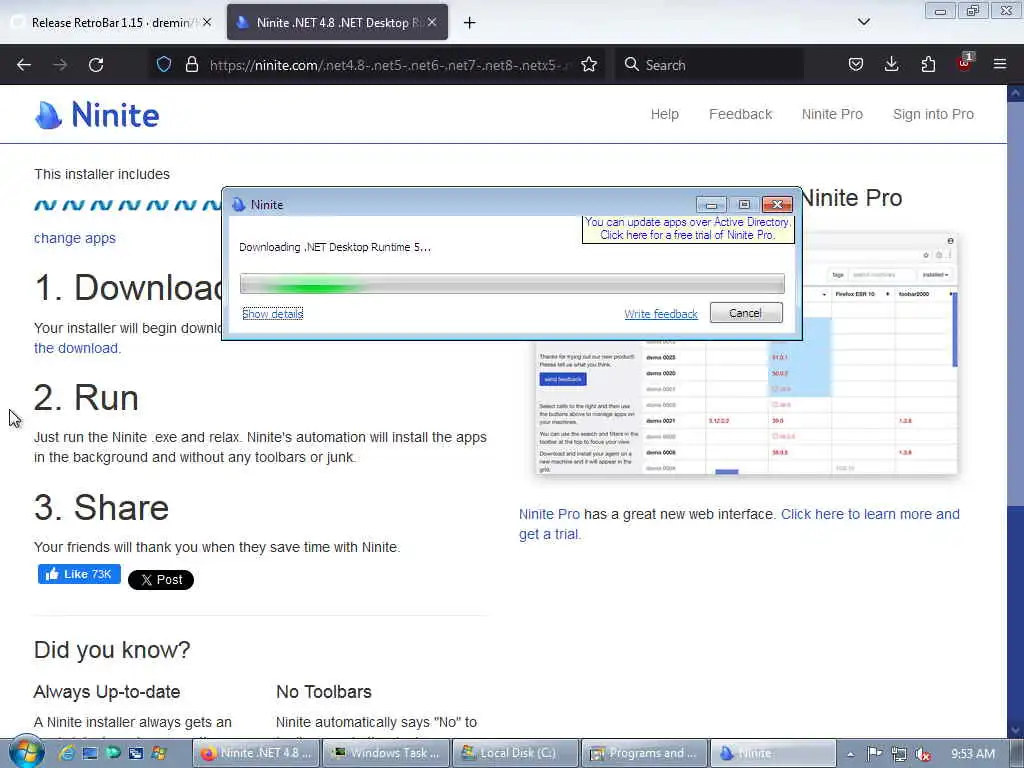Open the extensions puzzle icon
This screenshot has height=768, width=1024.
tap(928, 64)
